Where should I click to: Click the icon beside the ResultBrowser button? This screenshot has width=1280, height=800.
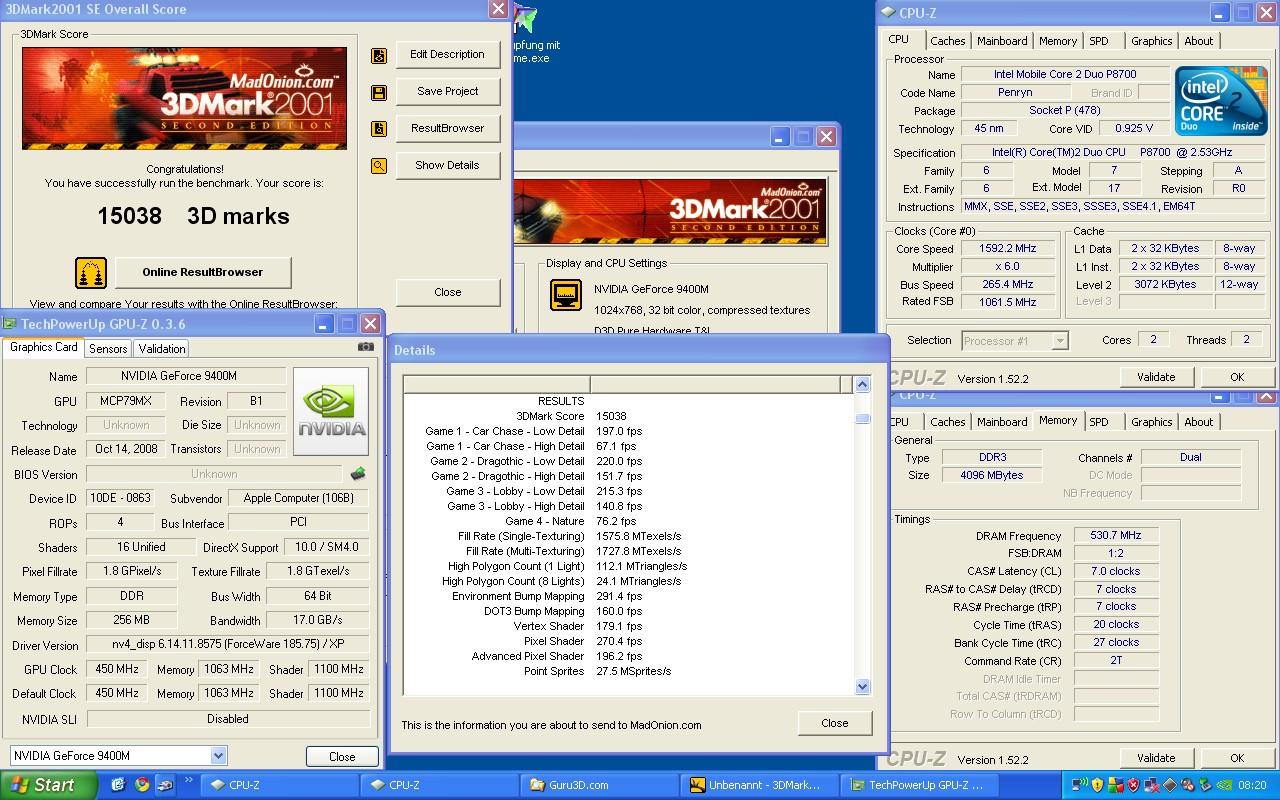[x=378, y=129]
